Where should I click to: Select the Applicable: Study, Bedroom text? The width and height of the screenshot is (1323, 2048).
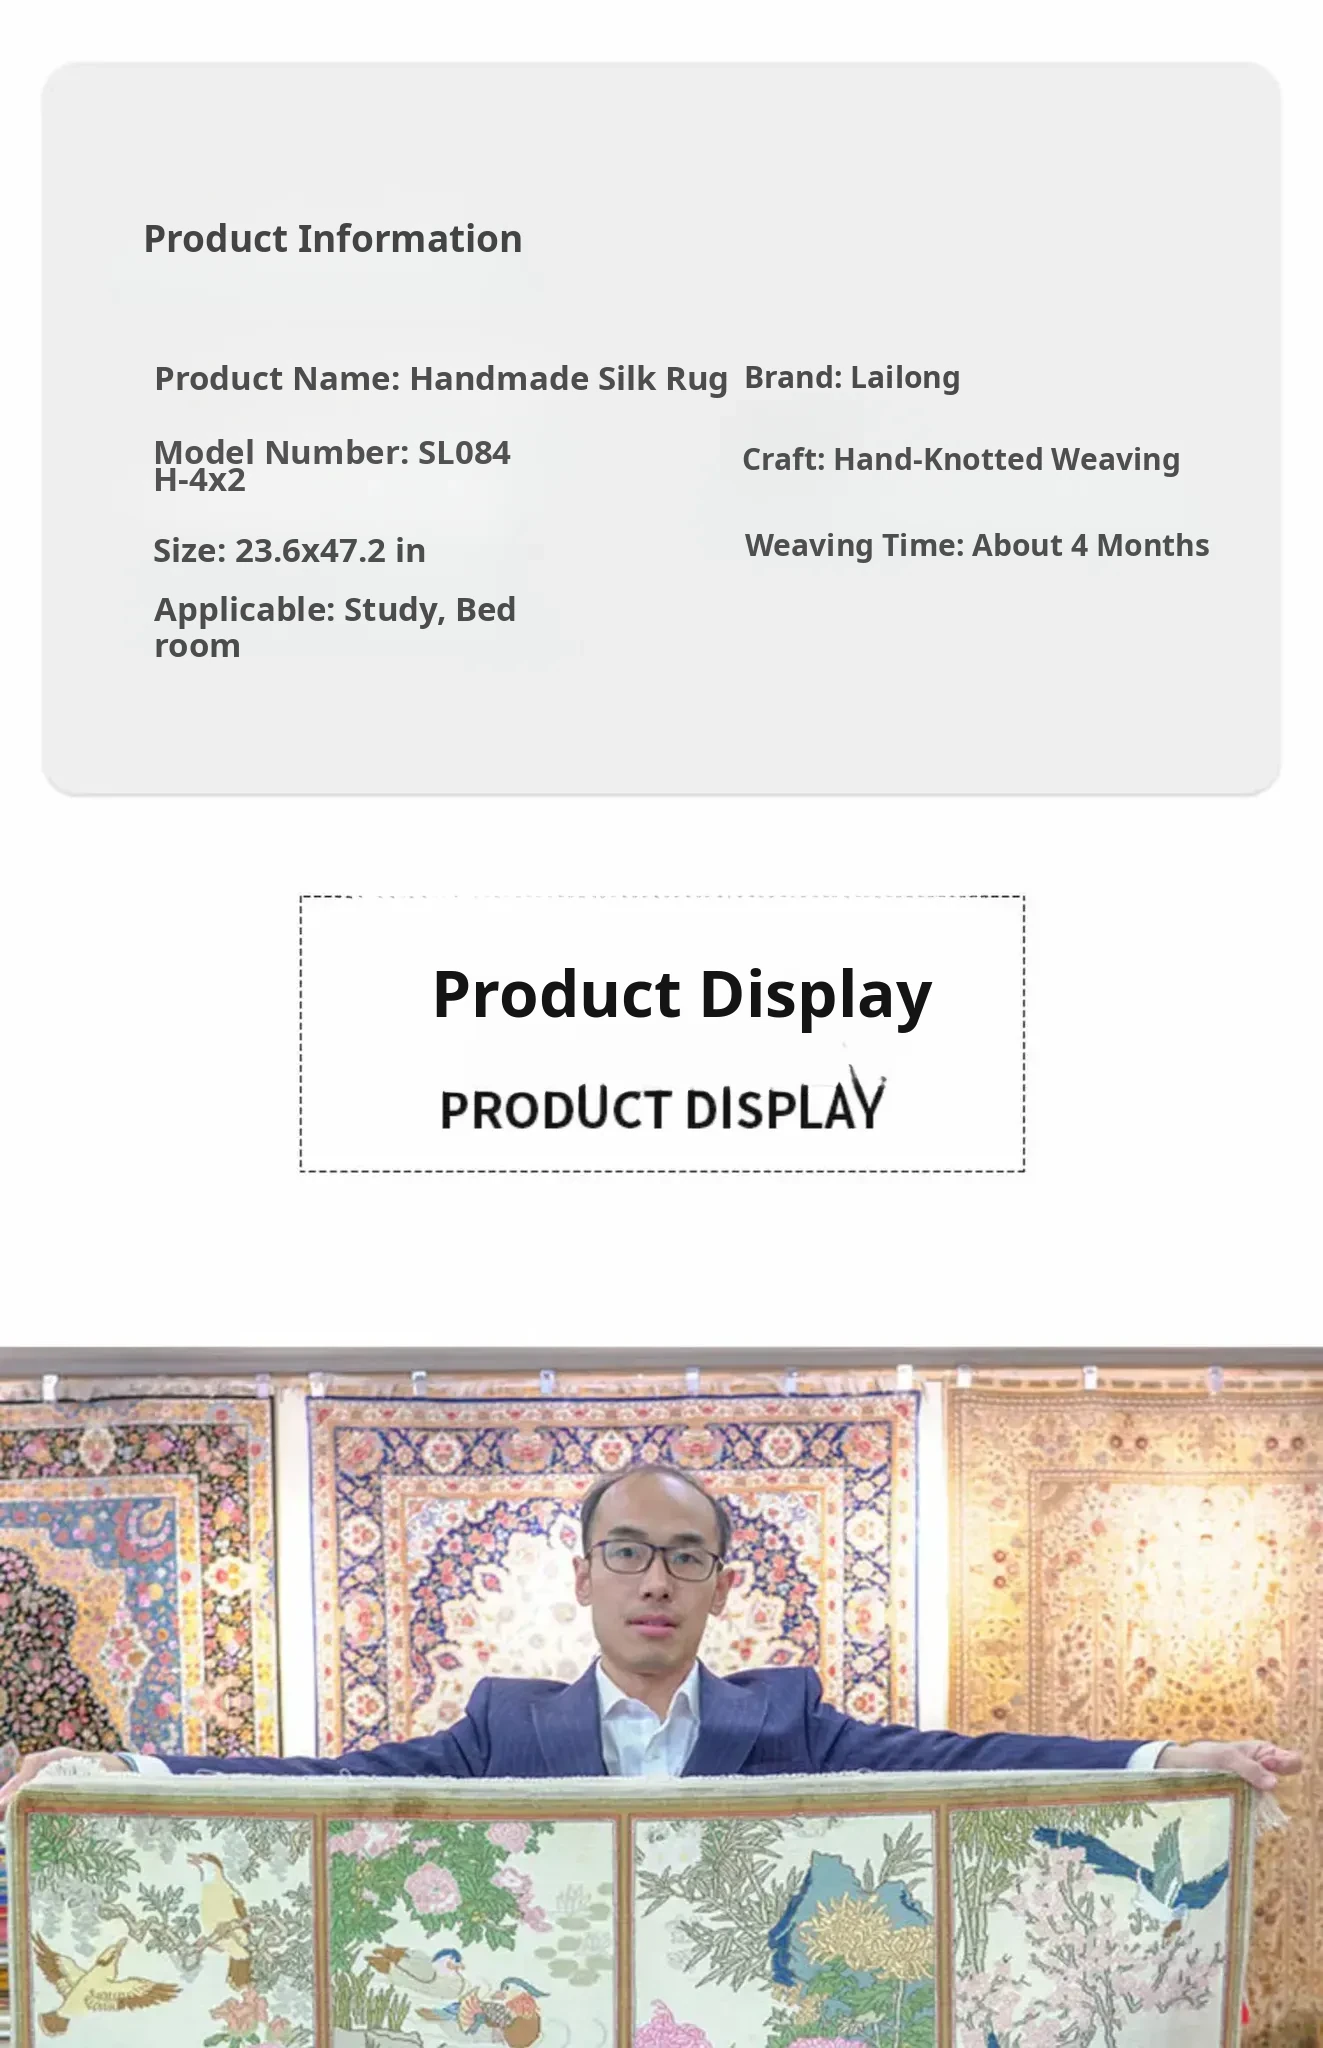335,627
